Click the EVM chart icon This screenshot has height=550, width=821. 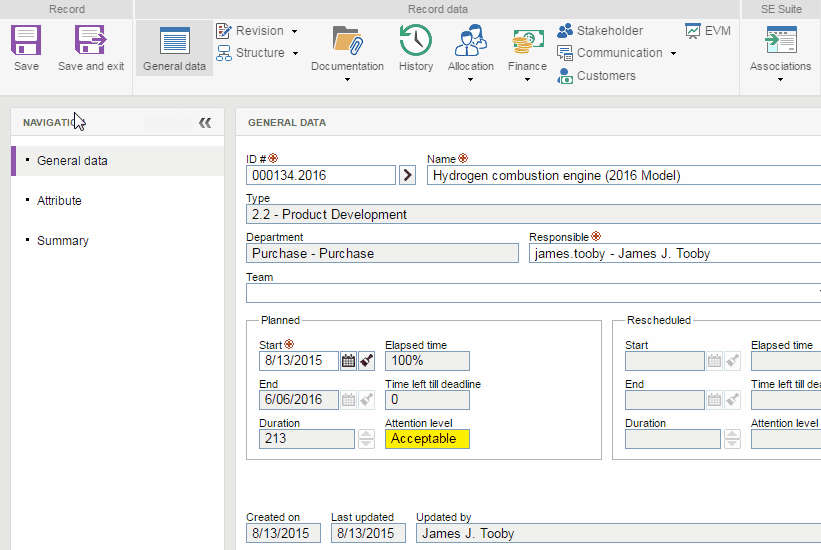[x=708, y=31]
